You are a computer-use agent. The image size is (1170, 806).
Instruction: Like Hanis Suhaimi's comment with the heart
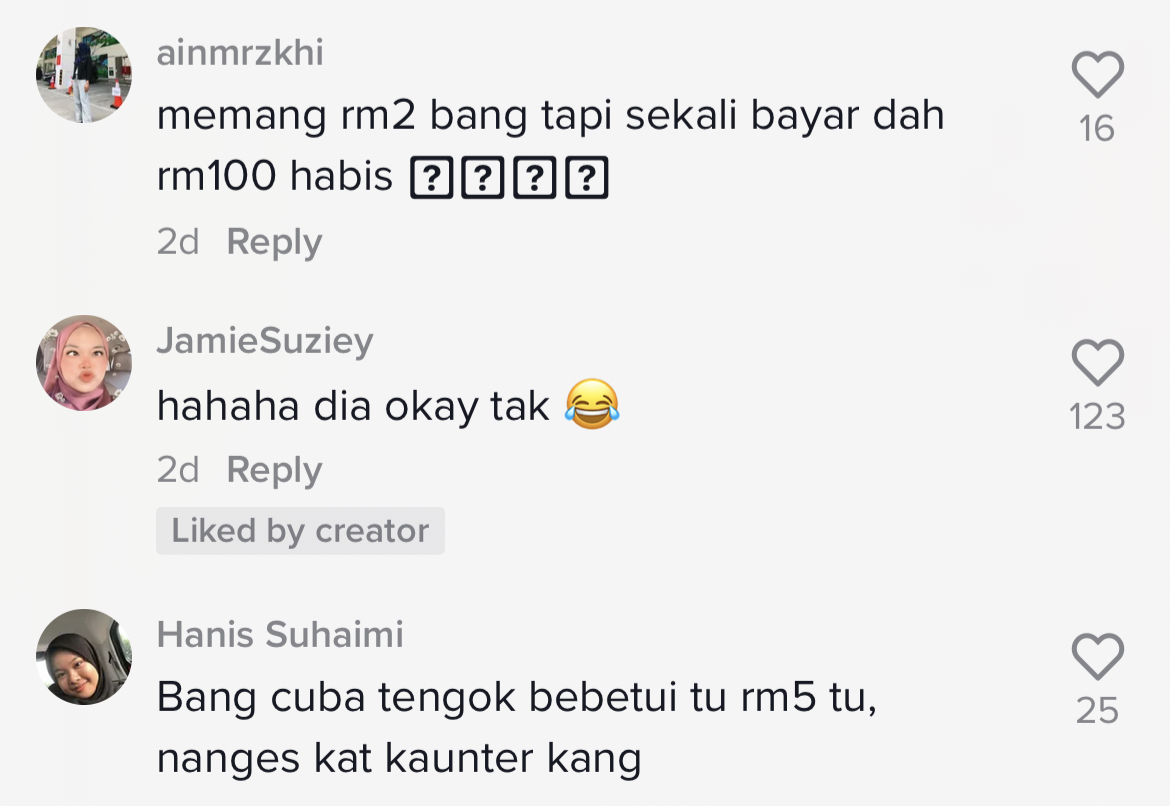[x=1097, y=657]
